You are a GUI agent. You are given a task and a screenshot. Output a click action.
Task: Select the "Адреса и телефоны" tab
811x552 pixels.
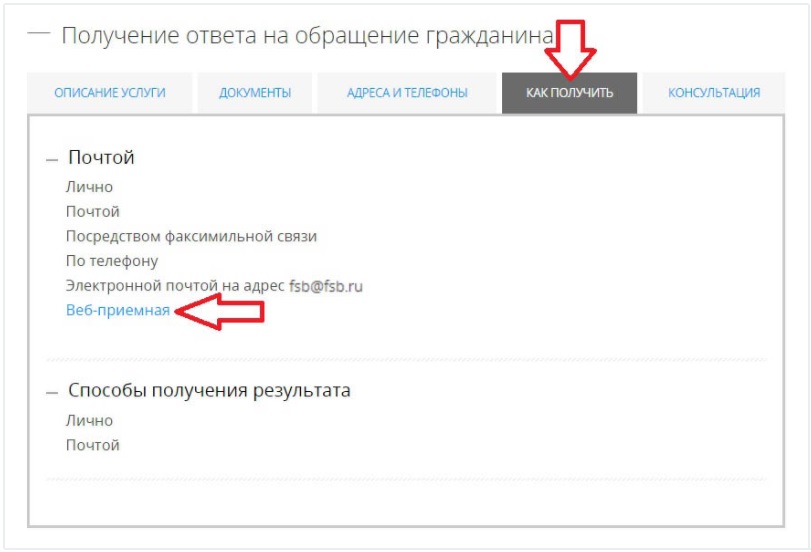point(406,93)
